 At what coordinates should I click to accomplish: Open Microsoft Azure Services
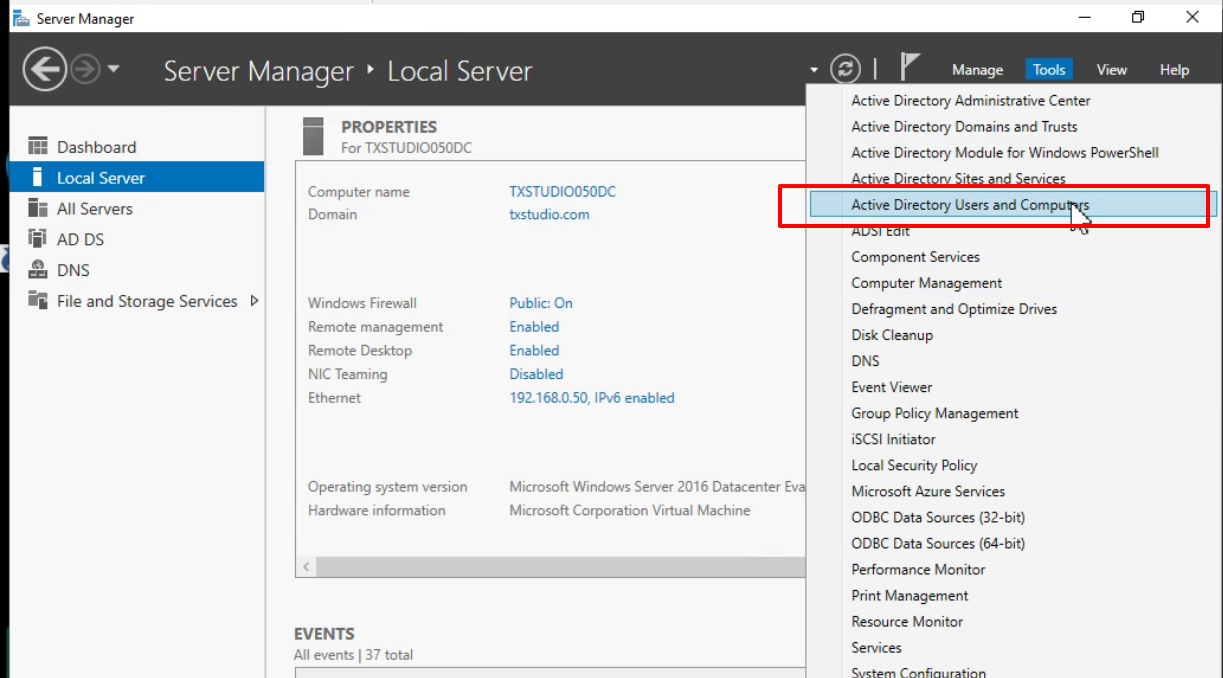pyautogui.click(x=928, y=491)
